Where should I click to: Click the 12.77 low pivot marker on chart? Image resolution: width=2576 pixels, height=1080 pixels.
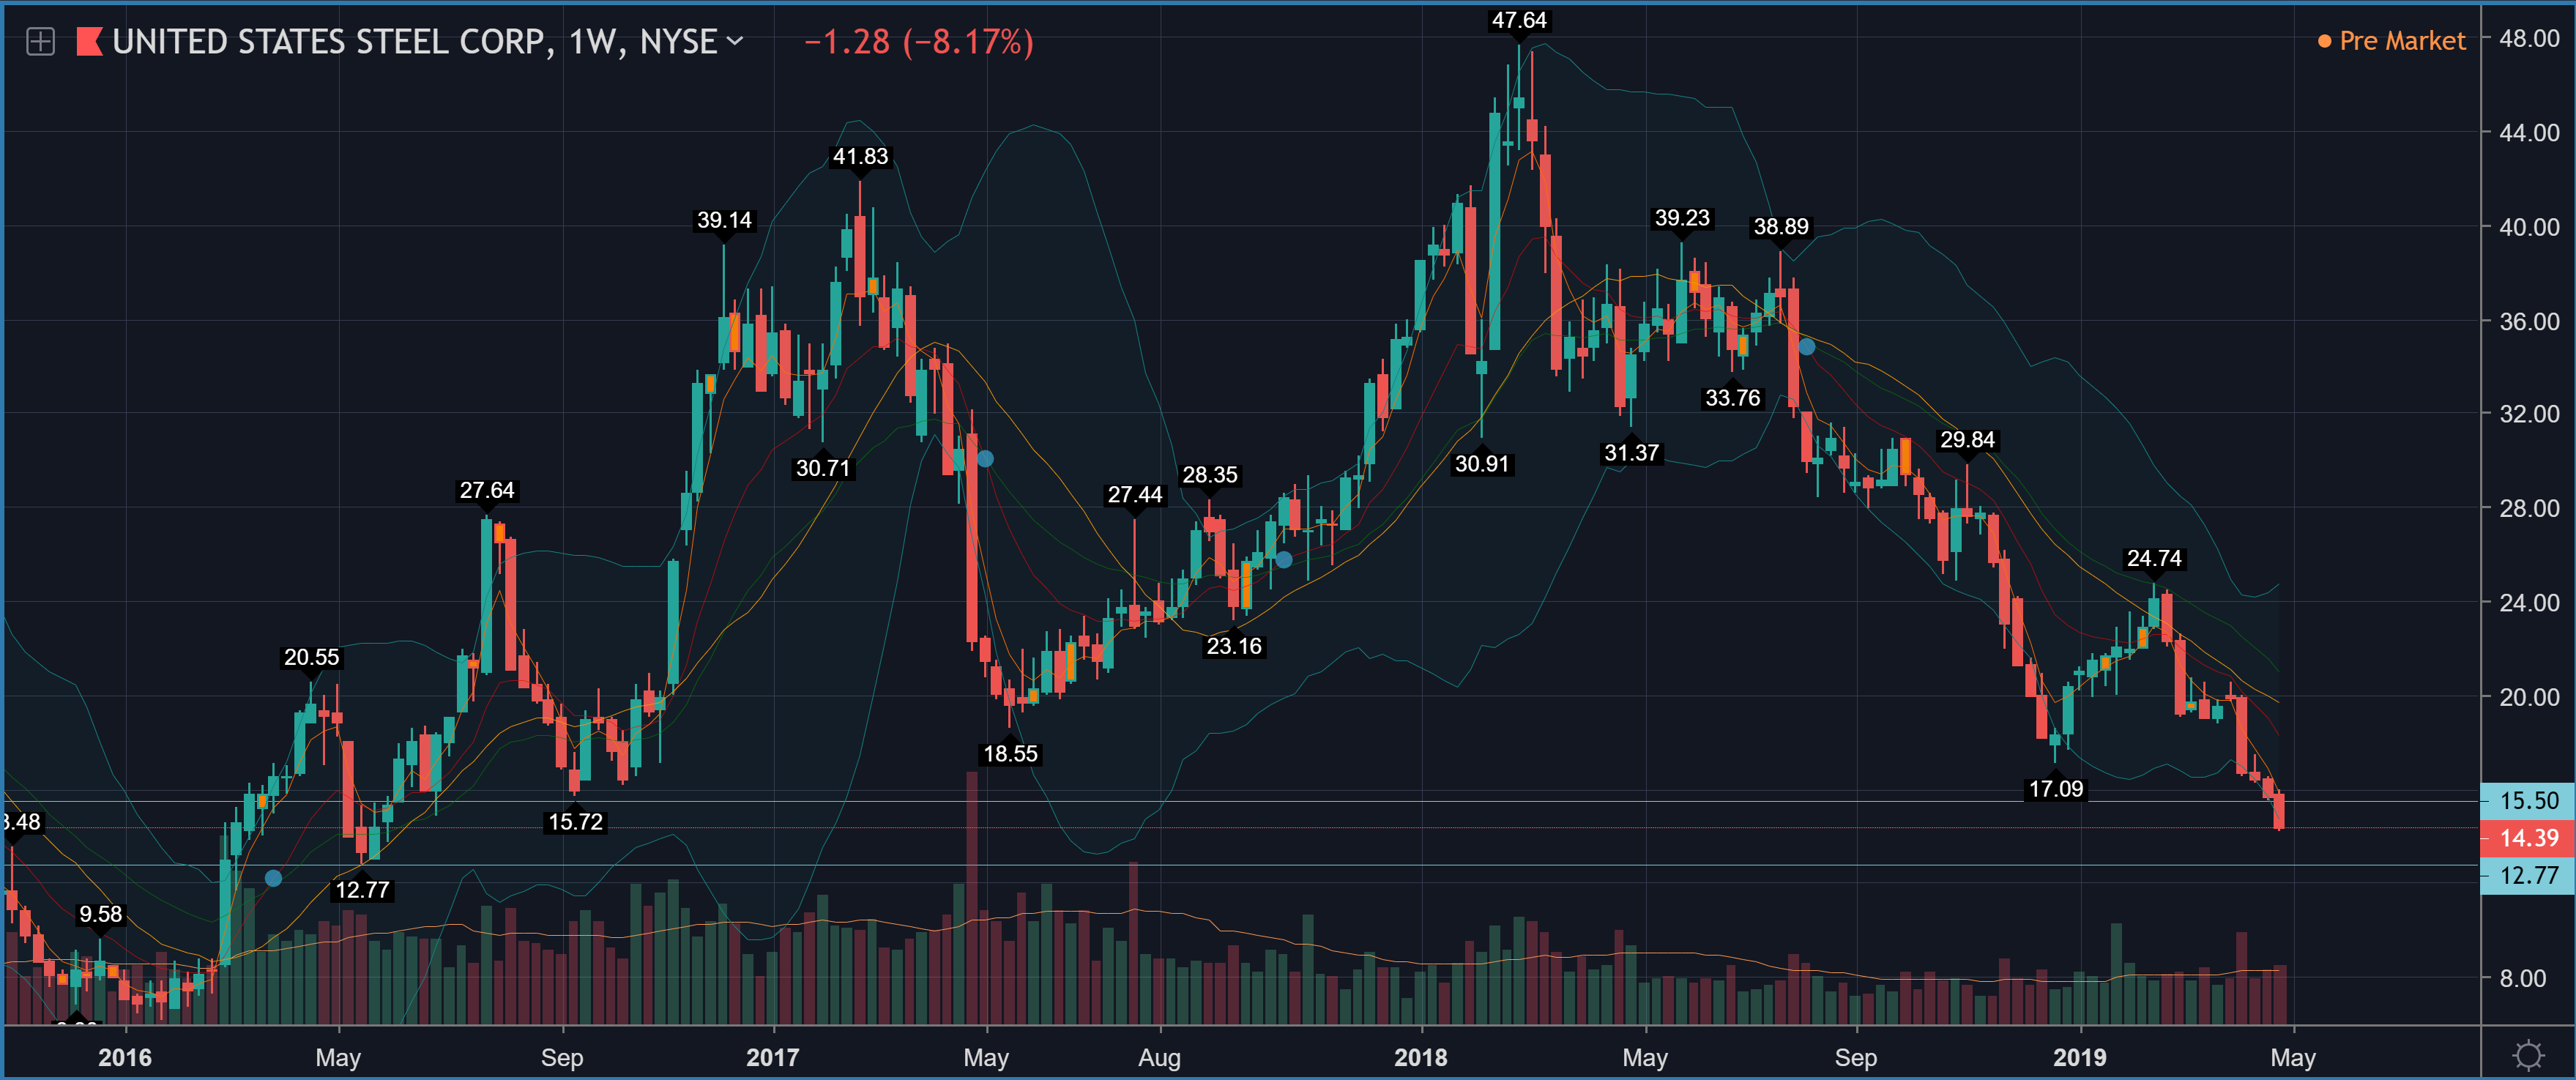[362, 890]
